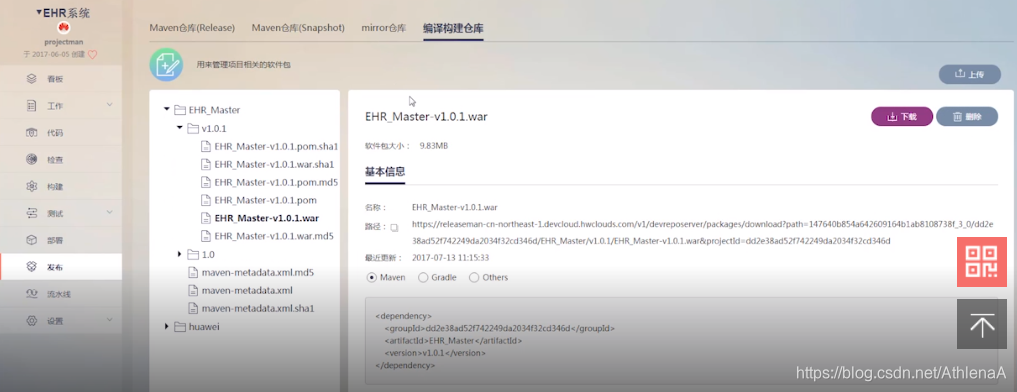Viewport: 1017px width, 392px height.
Task: Switch to Maven仓库(Snapshot) tab
Action: pos(298,28)
